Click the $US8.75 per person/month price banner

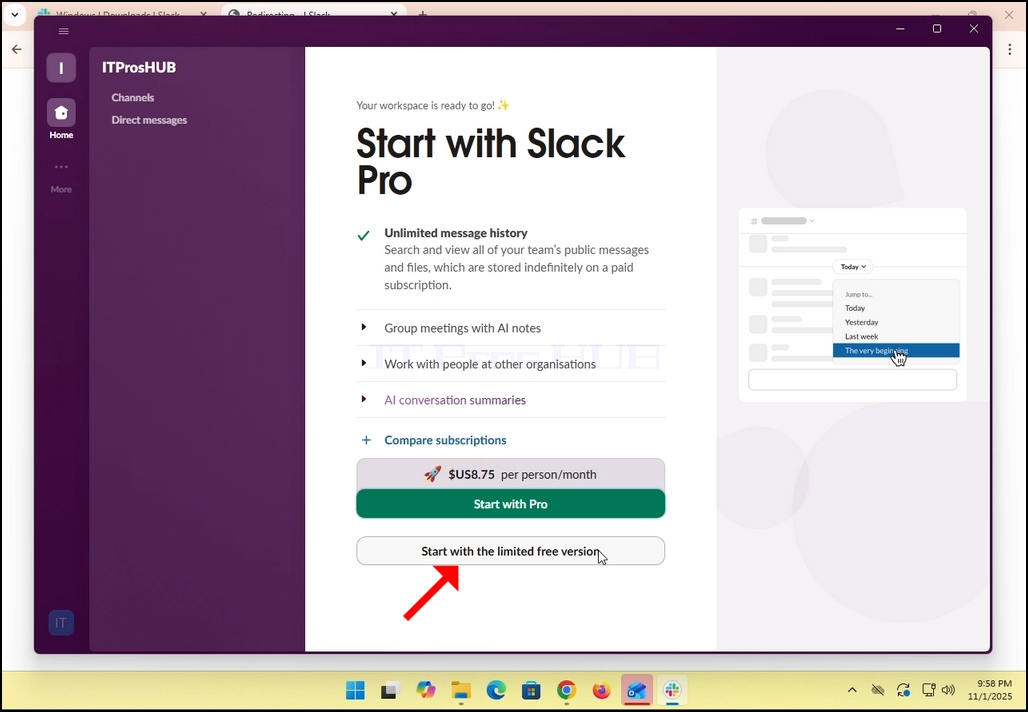(x=510, y=474)
